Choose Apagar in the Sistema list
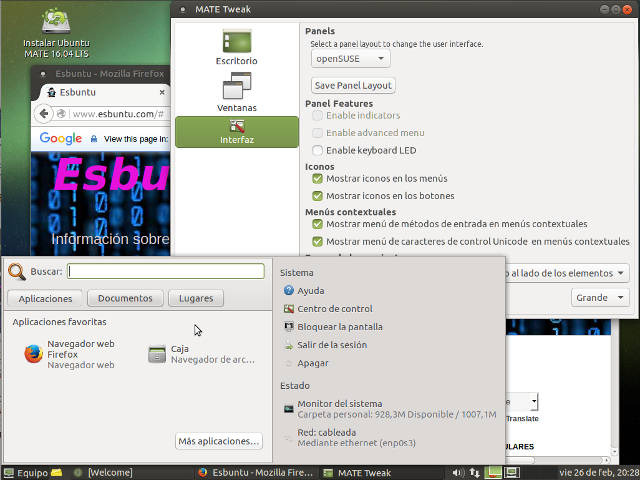Image resolution: width=640 pixels, height=480 pixels. (x=306, y=363)
